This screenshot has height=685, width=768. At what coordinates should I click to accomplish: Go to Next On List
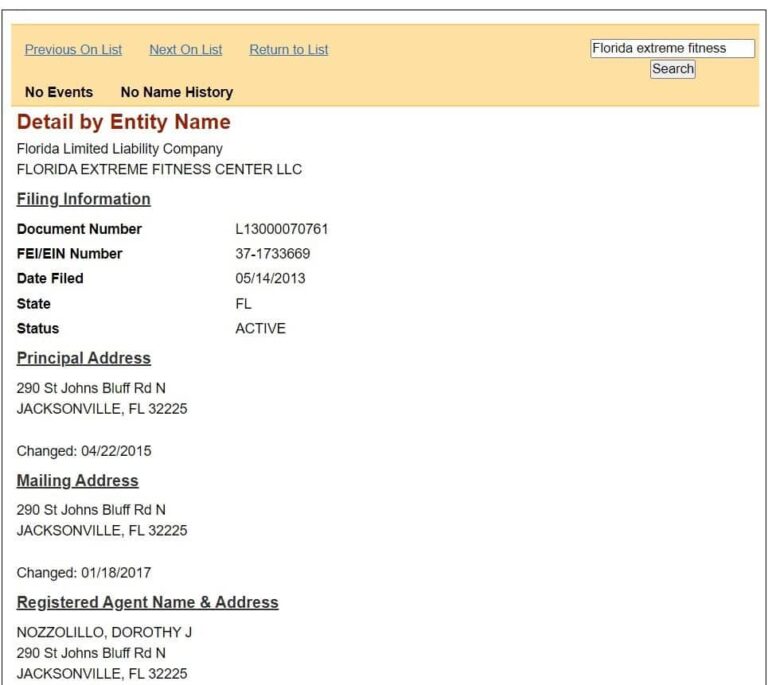185,50
